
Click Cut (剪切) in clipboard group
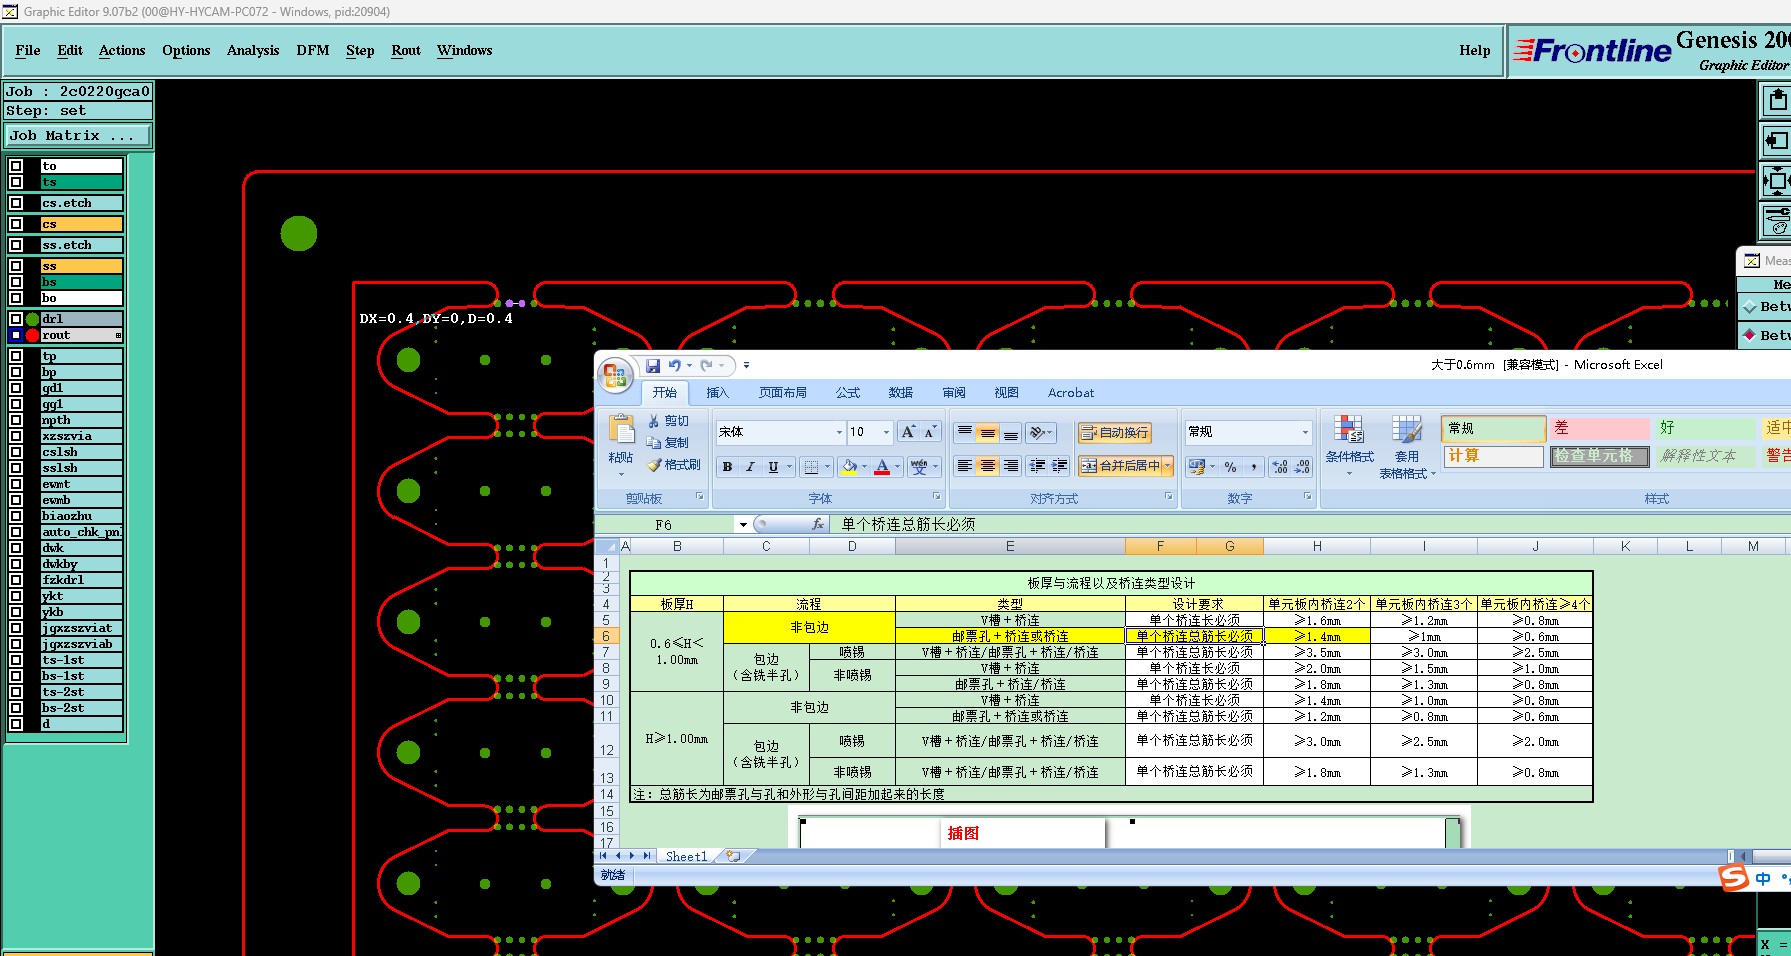coord(668,421)
